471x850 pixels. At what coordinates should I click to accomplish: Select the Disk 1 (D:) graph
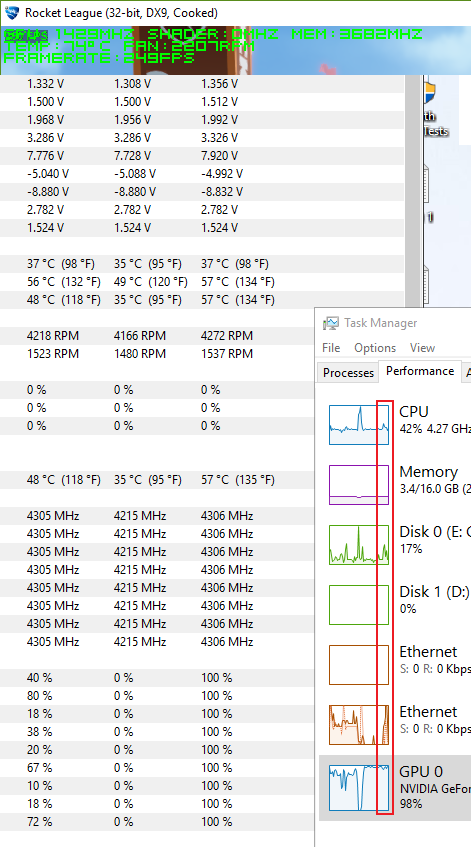pos(359,605)
